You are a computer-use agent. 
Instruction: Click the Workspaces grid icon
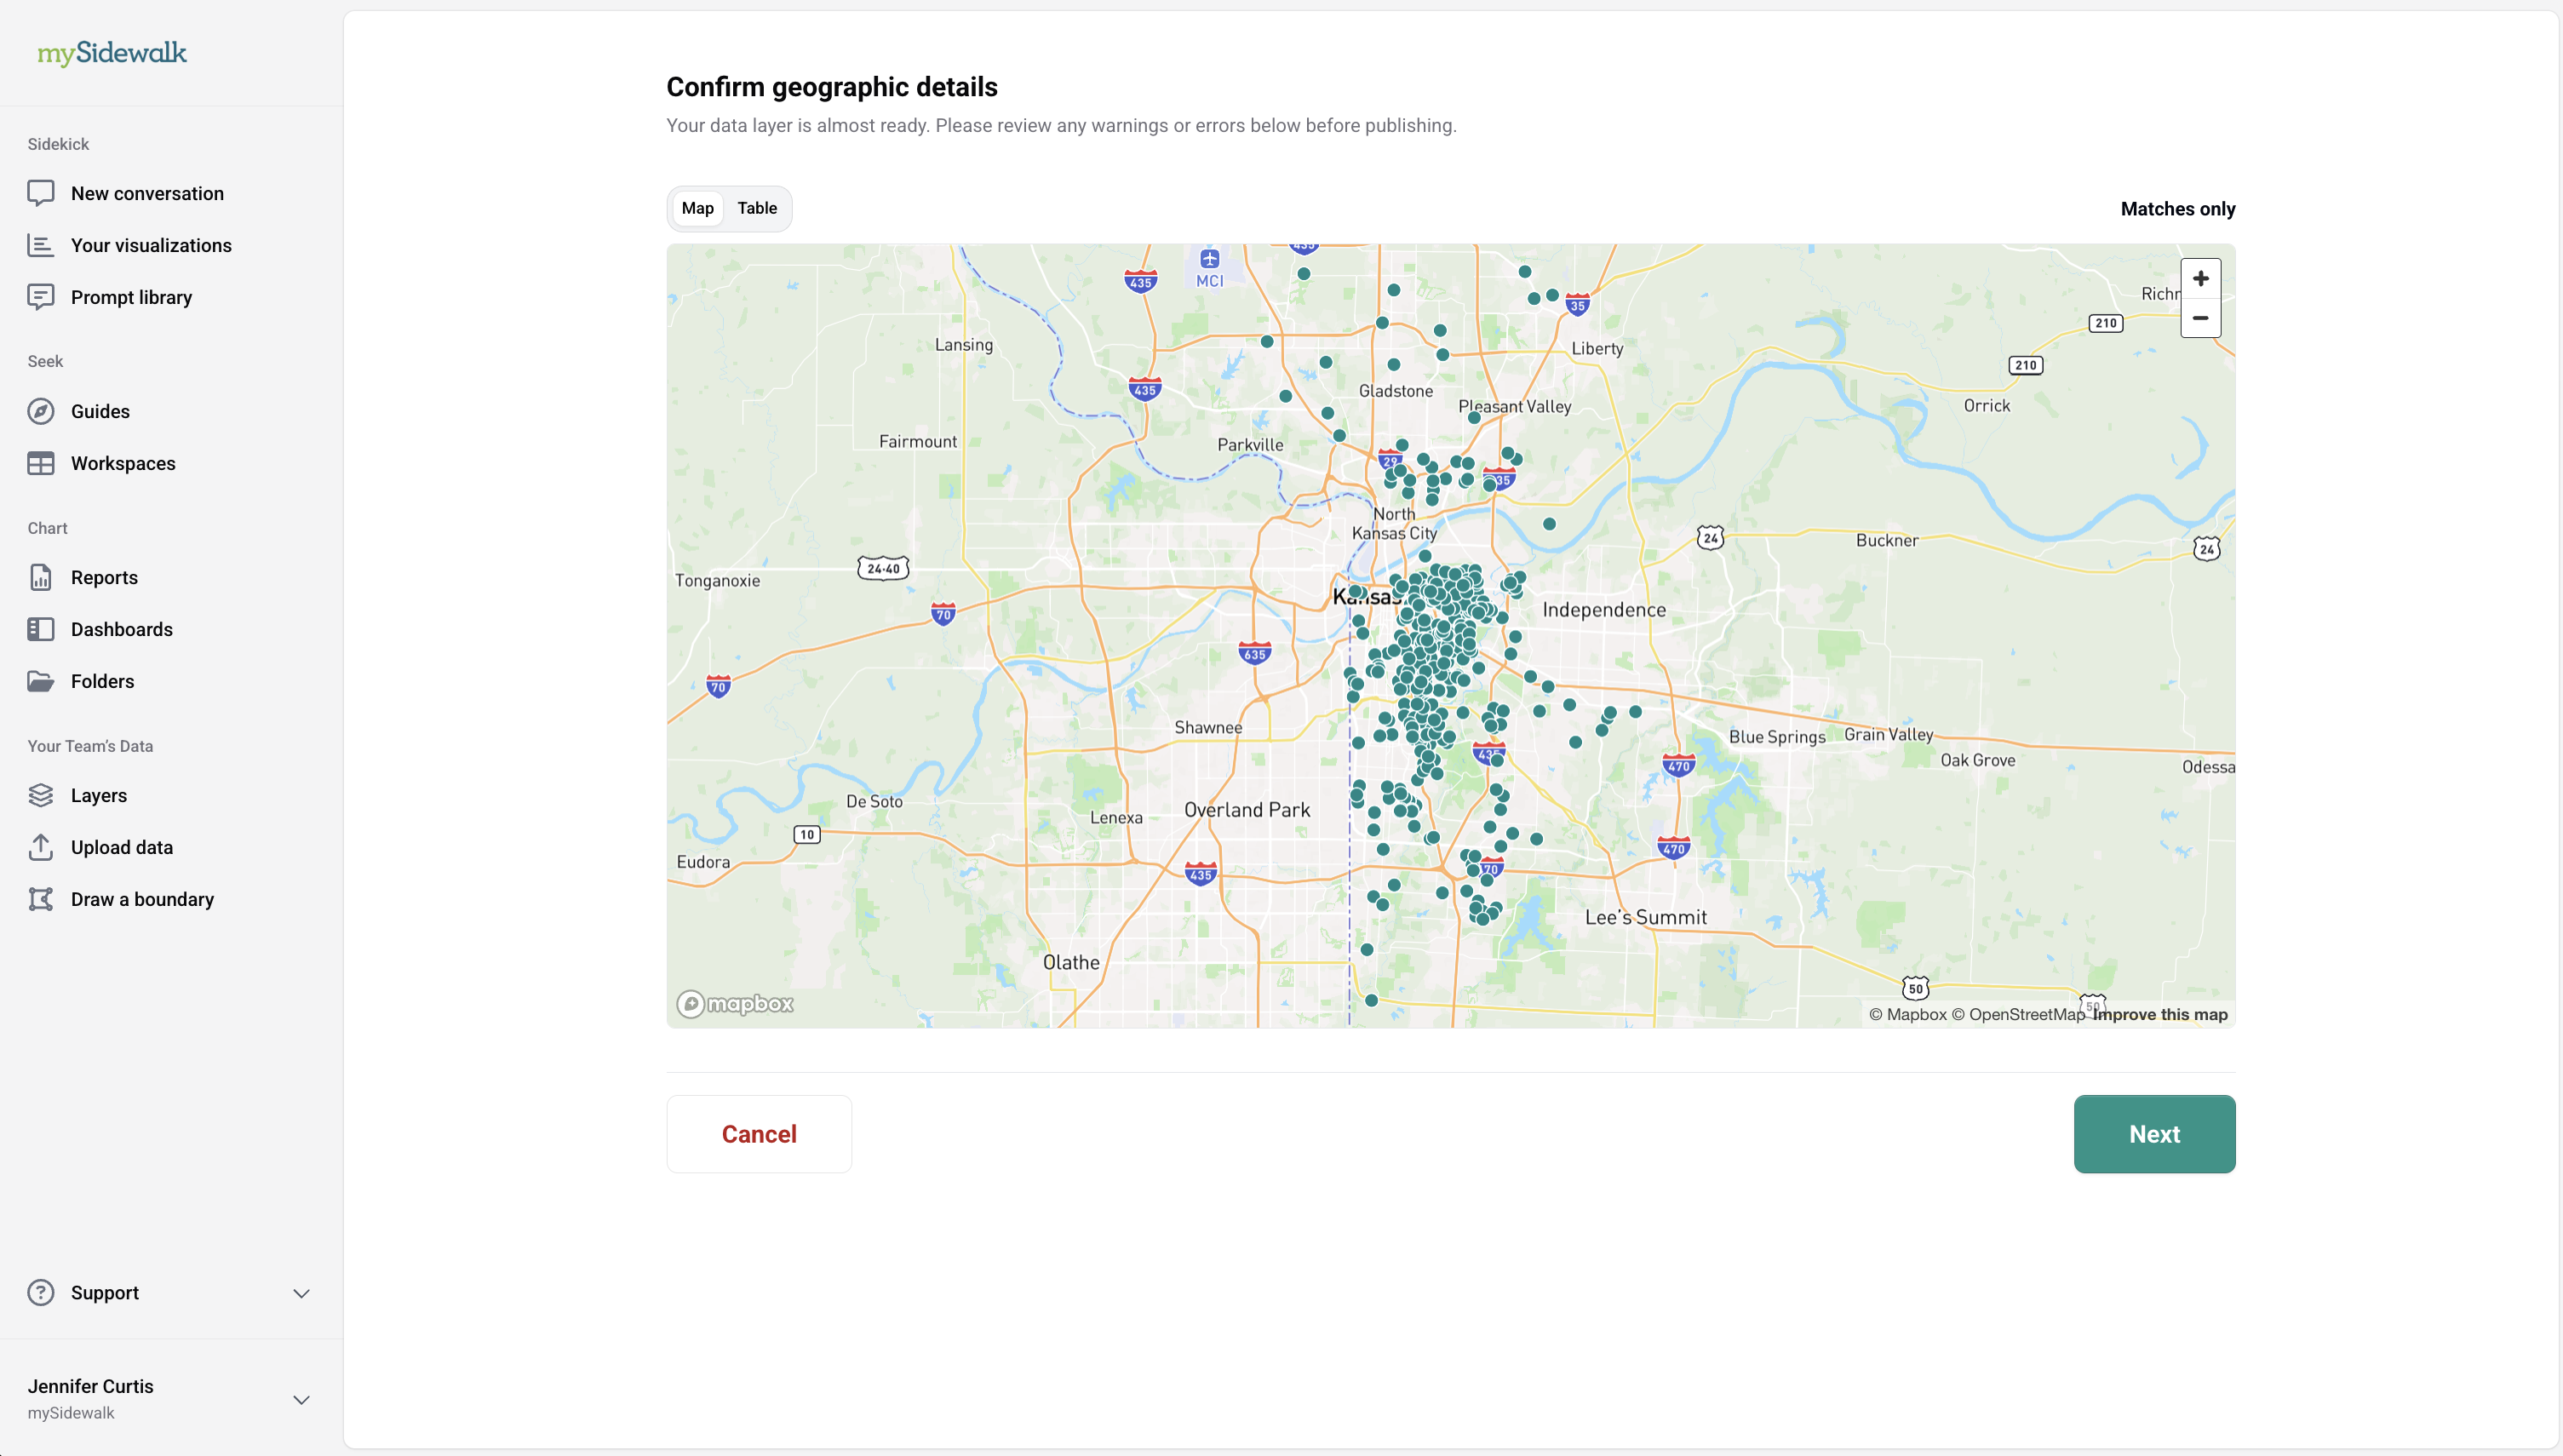tap(41, 463)
